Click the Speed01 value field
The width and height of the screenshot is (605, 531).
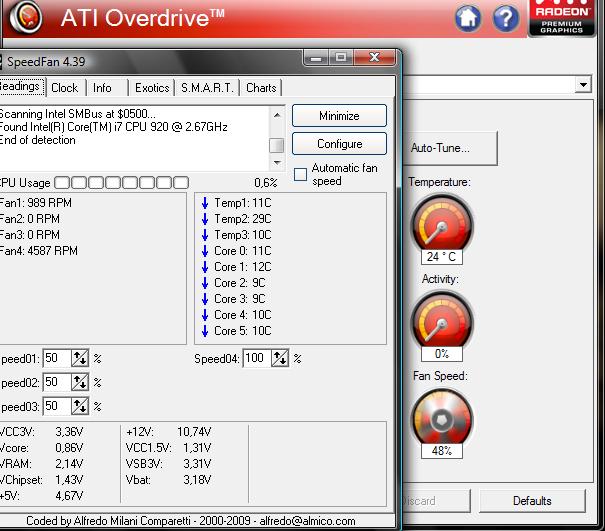click(57, 359)
